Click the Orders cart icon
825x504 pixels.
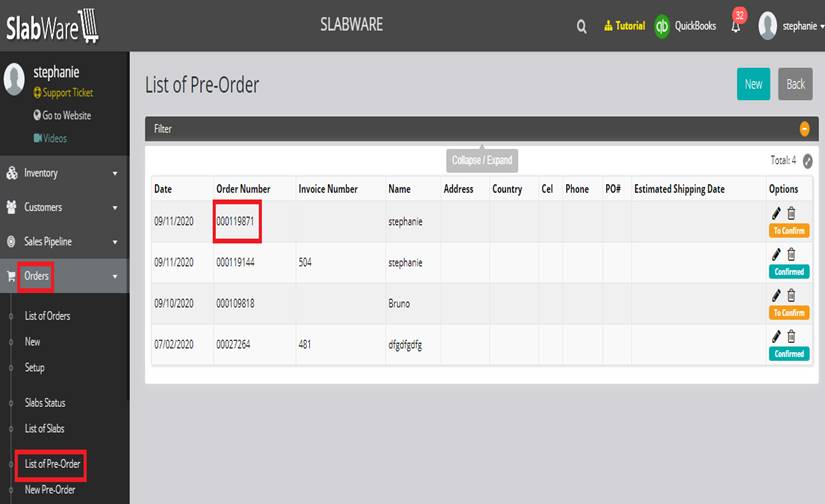pos(11,276)
